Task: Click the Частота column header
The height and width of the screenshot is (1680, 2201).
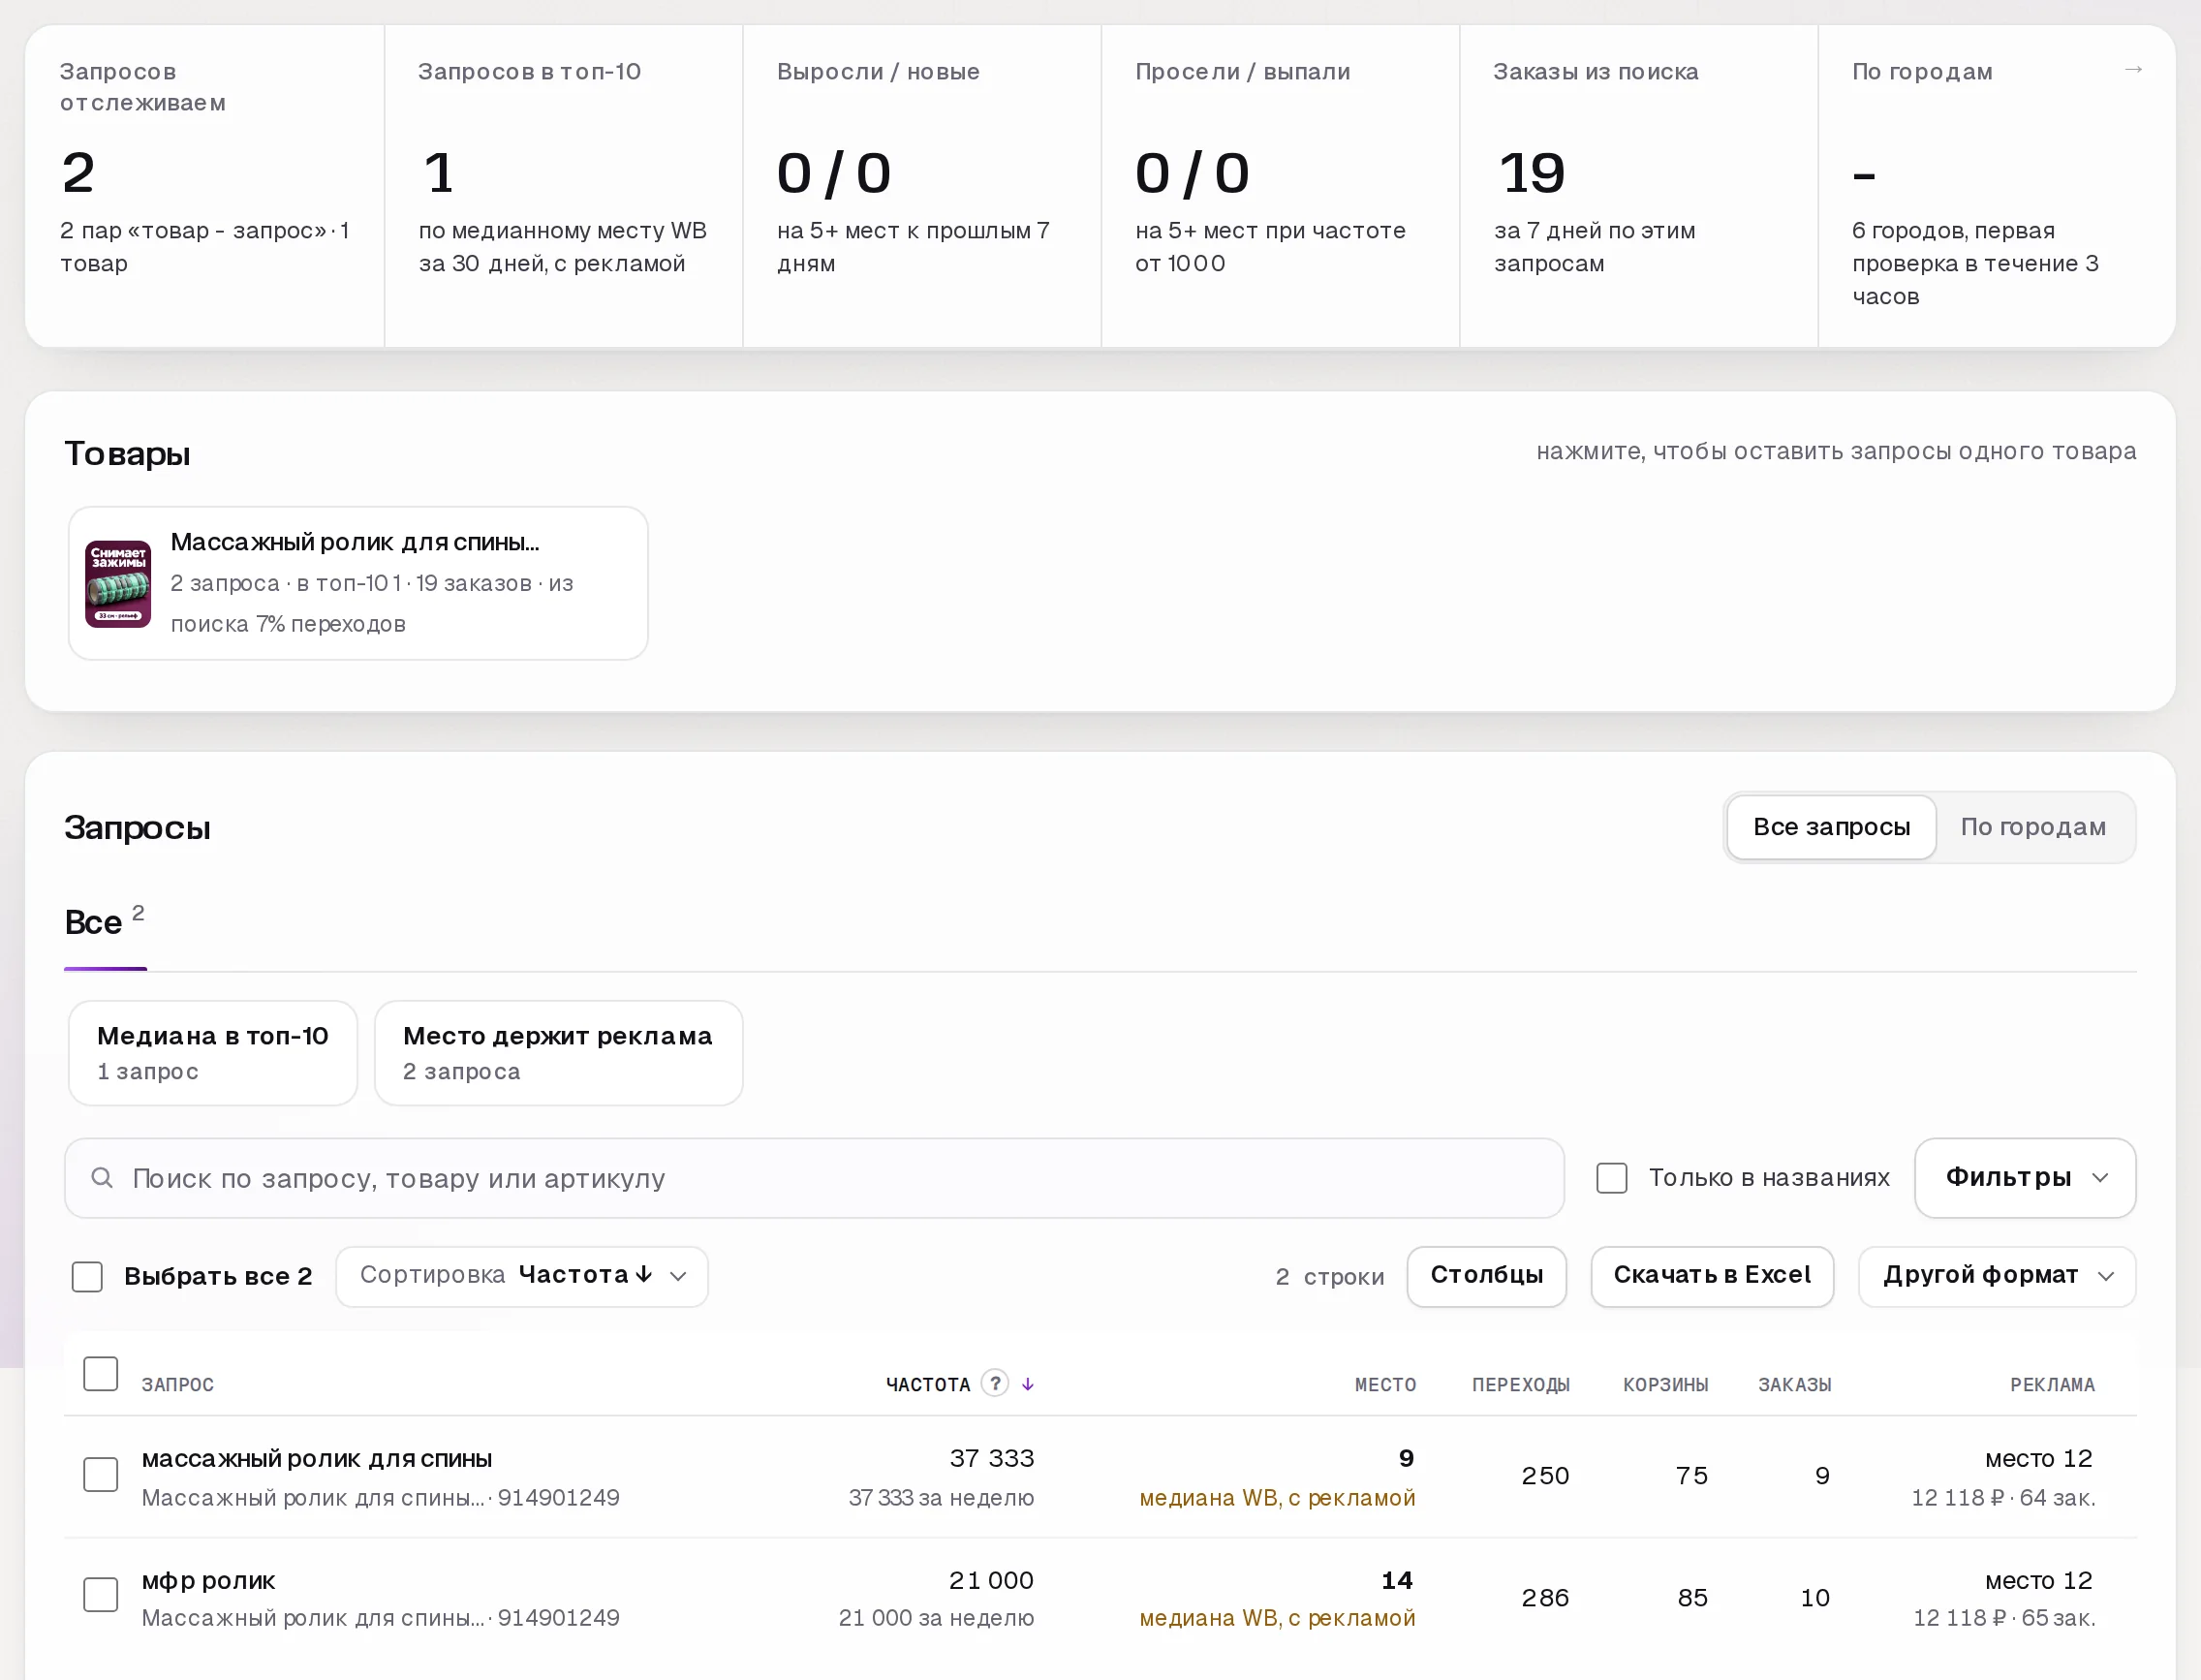Action: (928, 1384)
